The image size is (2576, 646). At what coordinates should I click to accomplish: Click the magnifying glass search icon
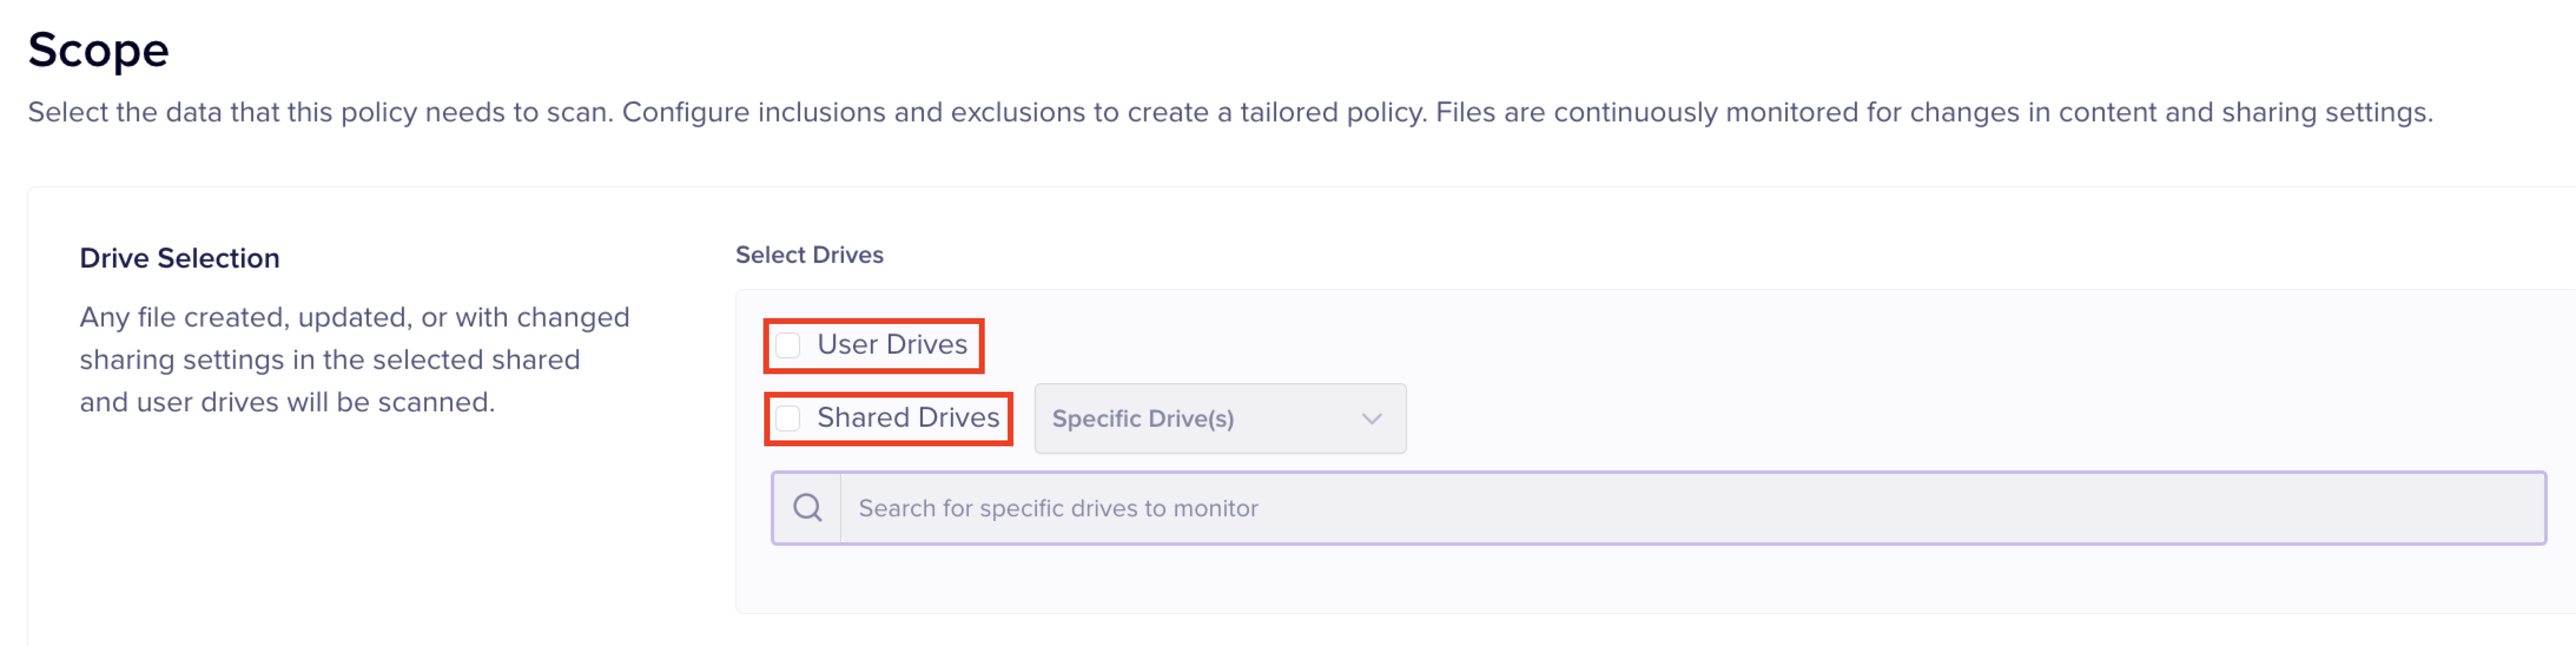(807, 508)
